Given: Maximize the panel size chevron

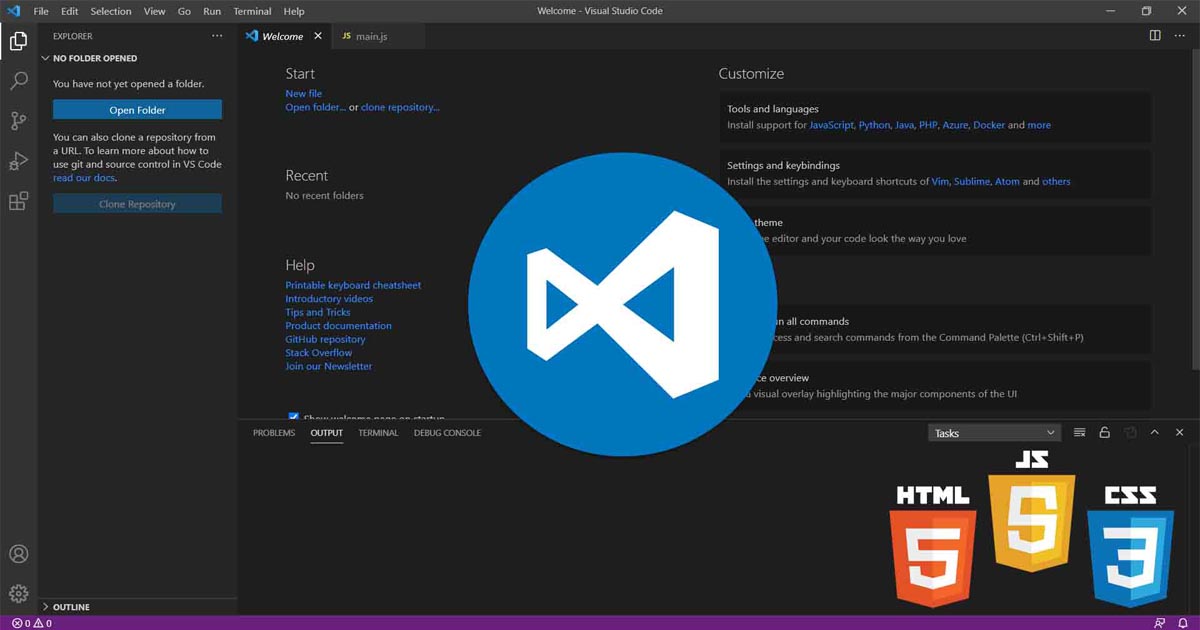Looking at the screenshot, I should (x=1155, y=433).
